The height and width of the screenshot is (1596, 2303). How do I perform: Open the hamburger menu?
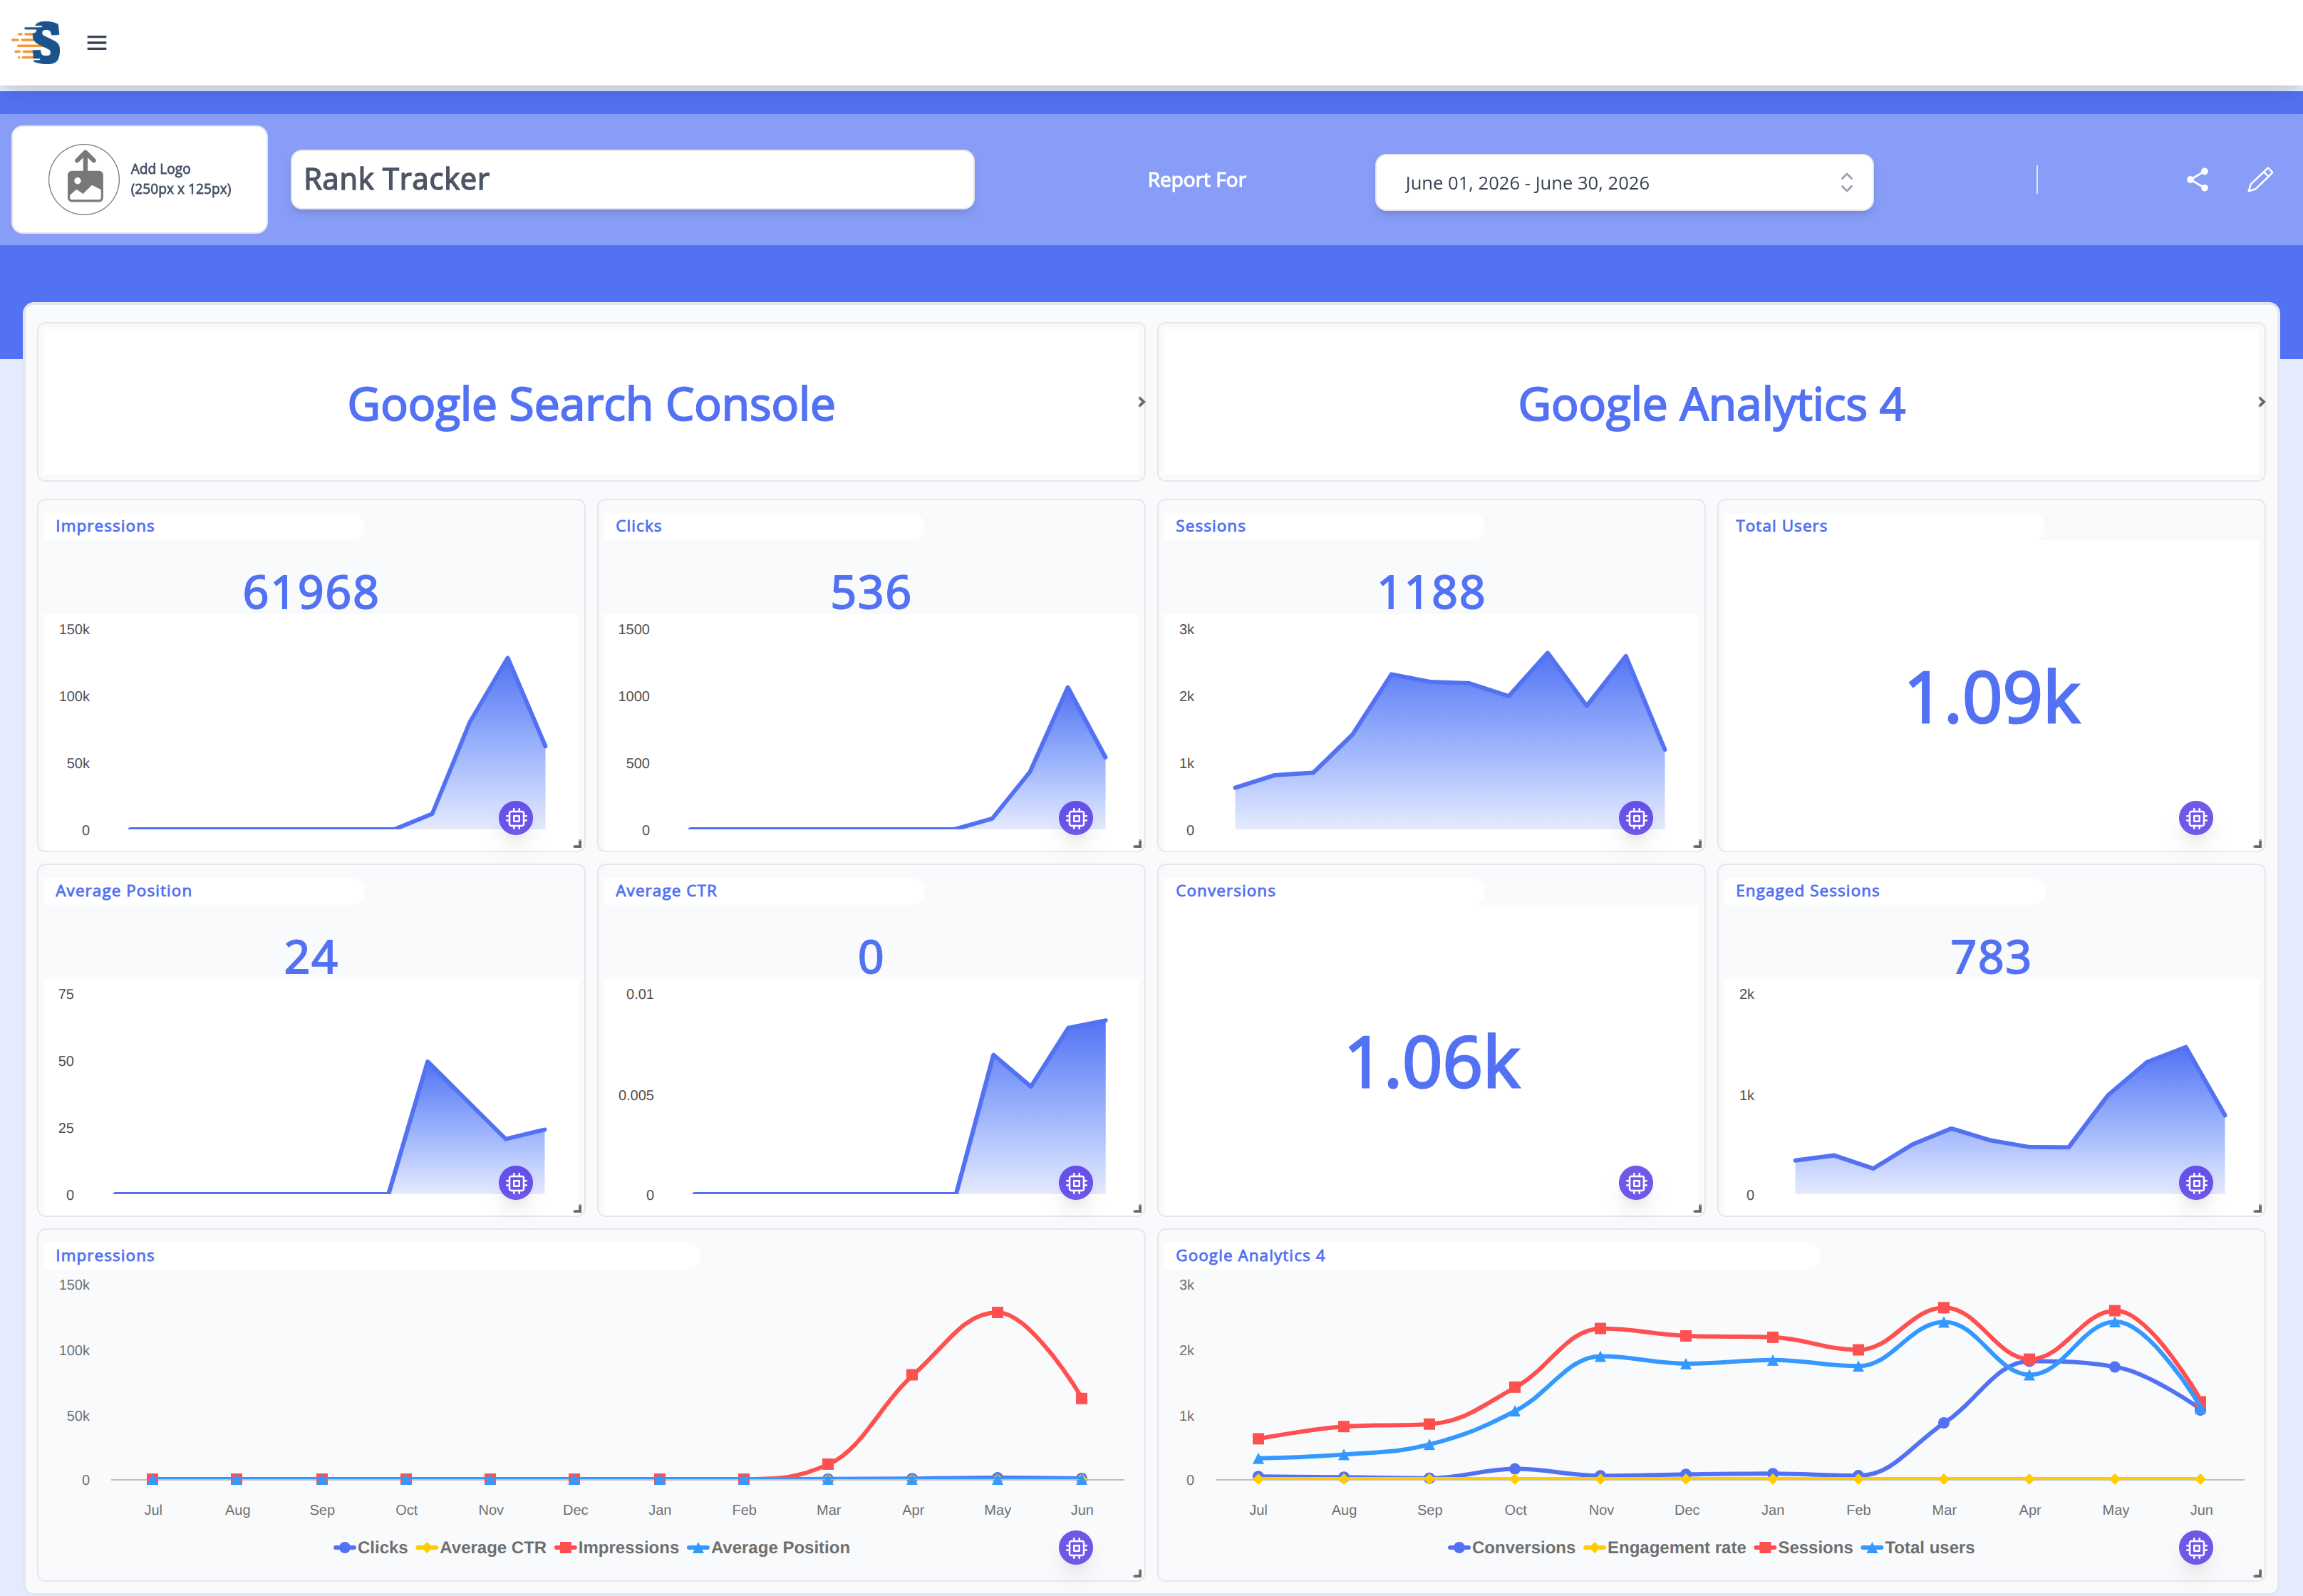(x=97, y=43)
